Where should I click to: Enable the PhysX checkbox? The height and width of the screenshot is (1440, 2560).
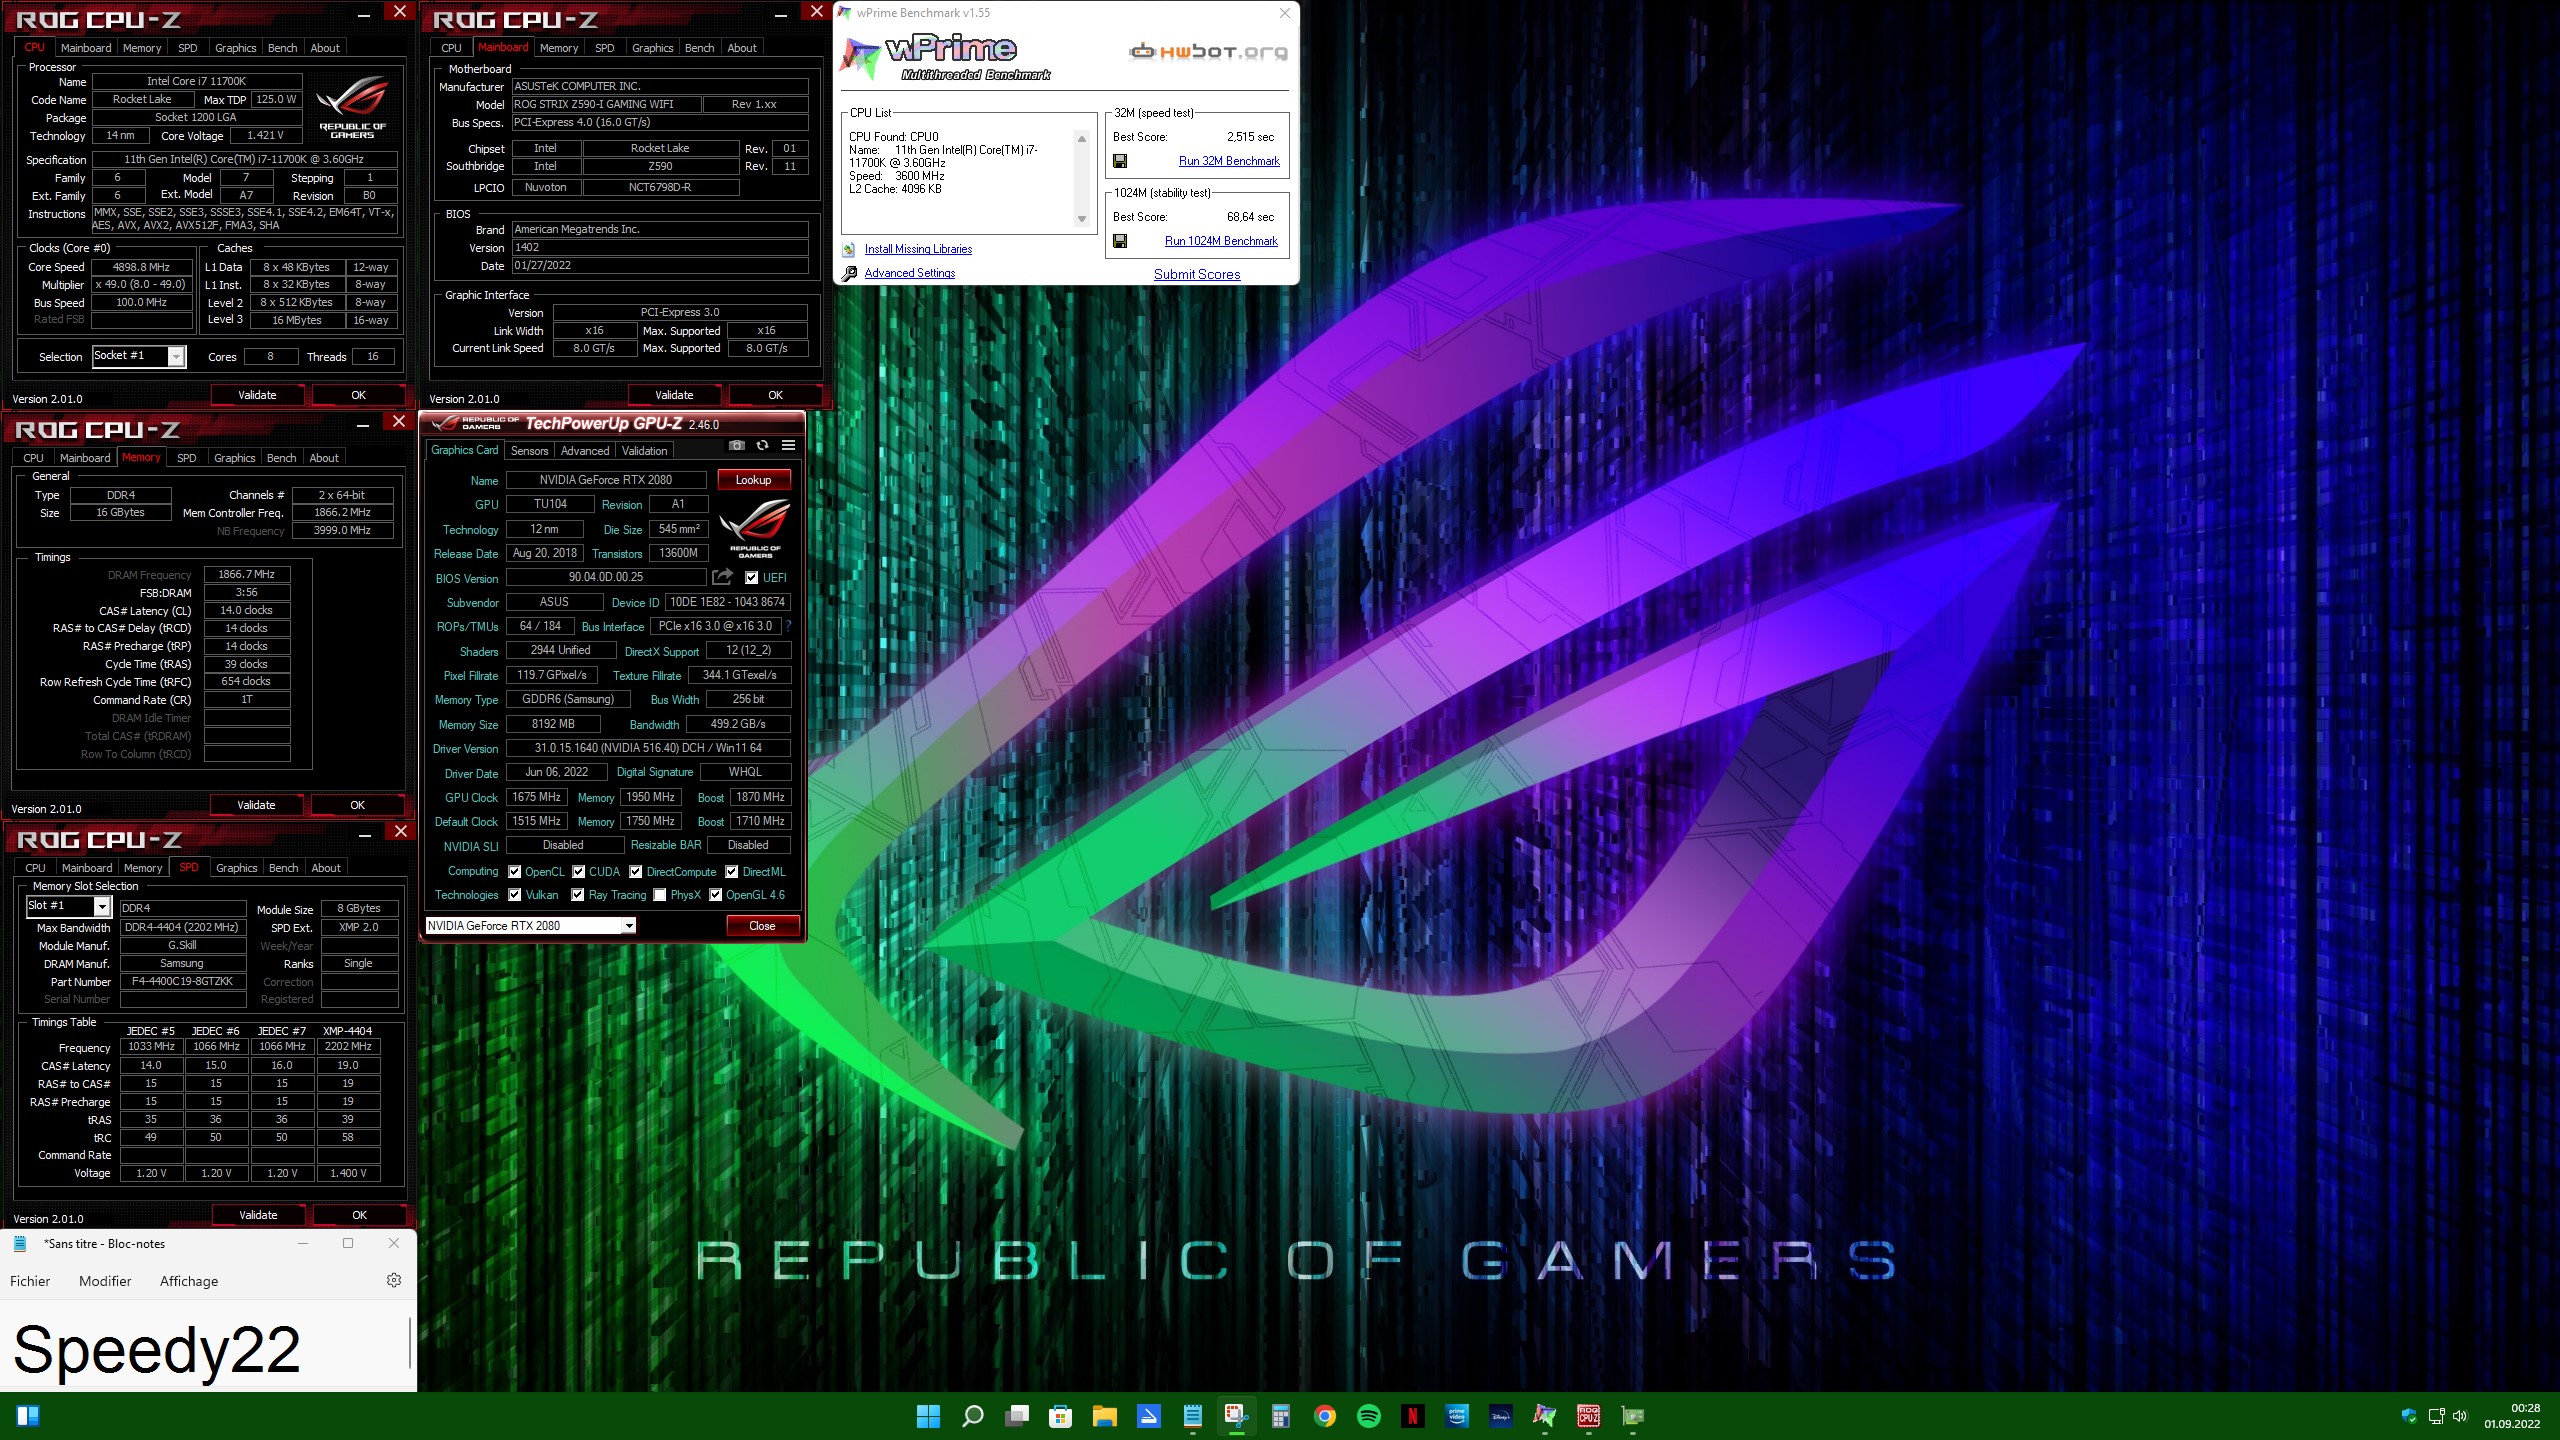[660, 895]
